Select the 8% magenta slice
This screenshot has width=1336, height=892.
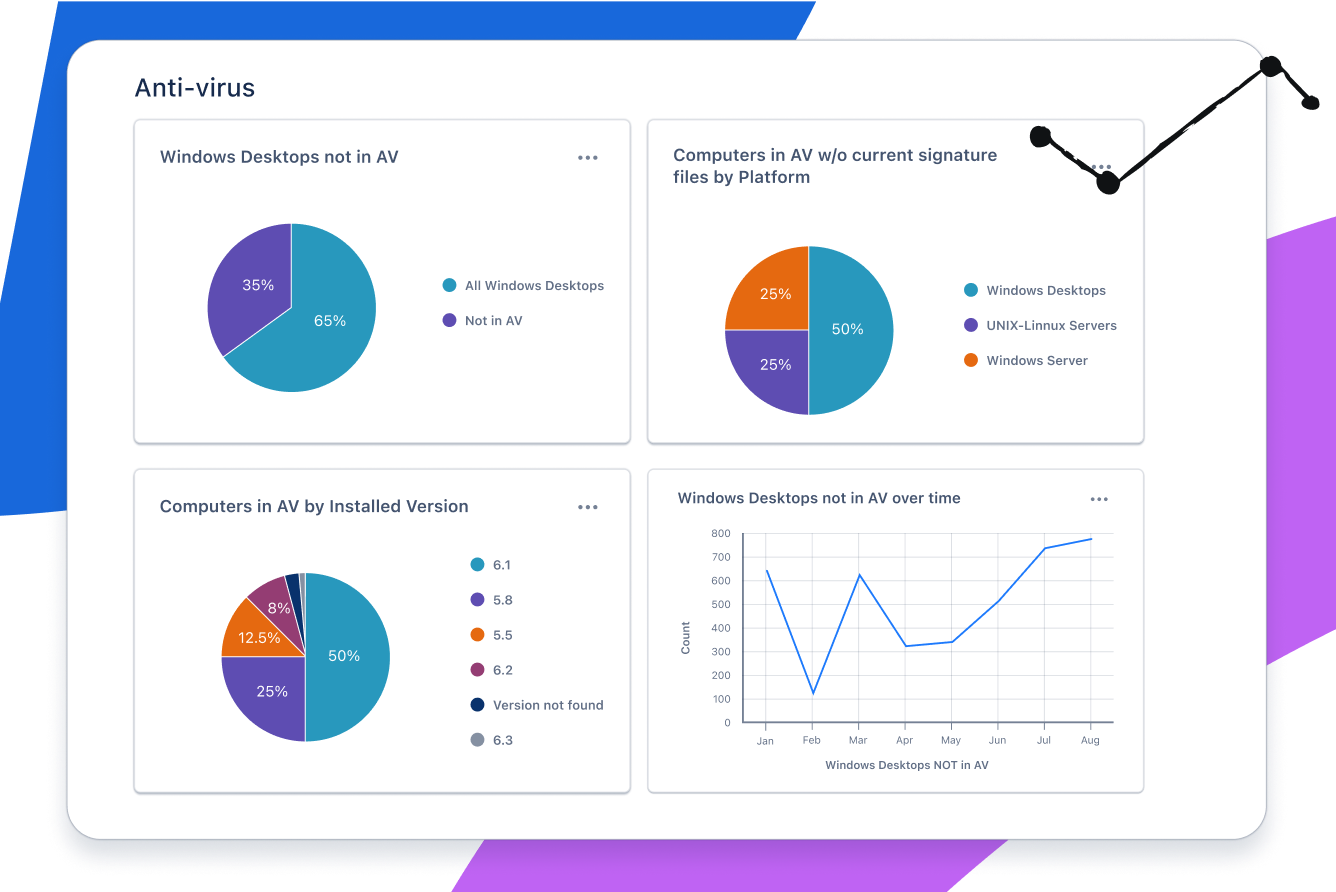pos(278,608)
